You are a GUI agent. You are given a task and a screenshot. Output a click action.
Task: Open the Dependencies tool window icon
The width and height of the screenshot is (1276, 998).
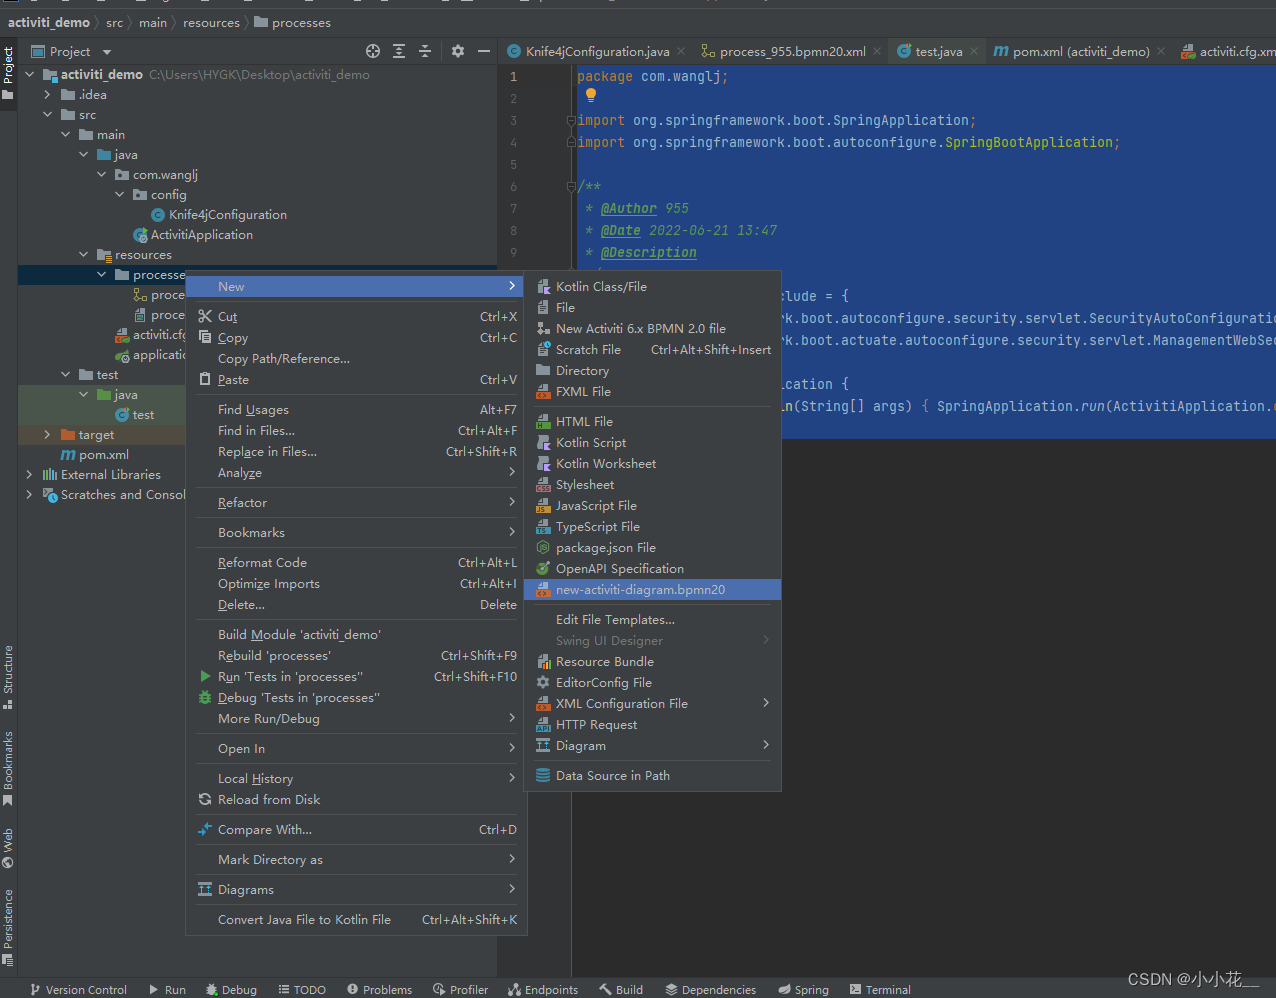(x=711, y=990)
